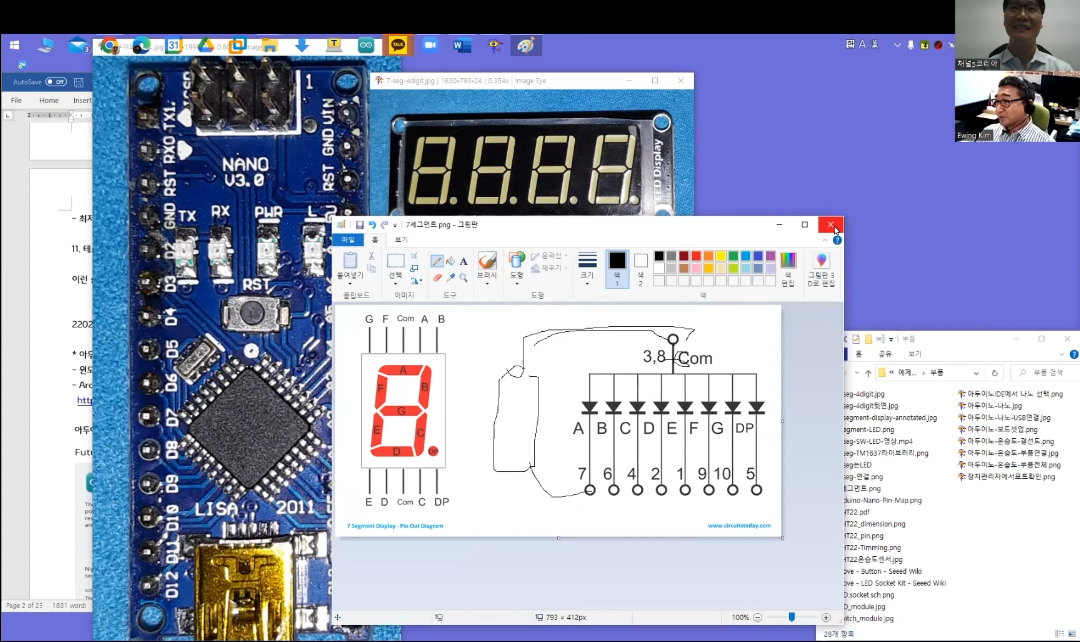Open the Rotate dropdown in Paint
1080x642 pixels.
[x=415, y=280]
